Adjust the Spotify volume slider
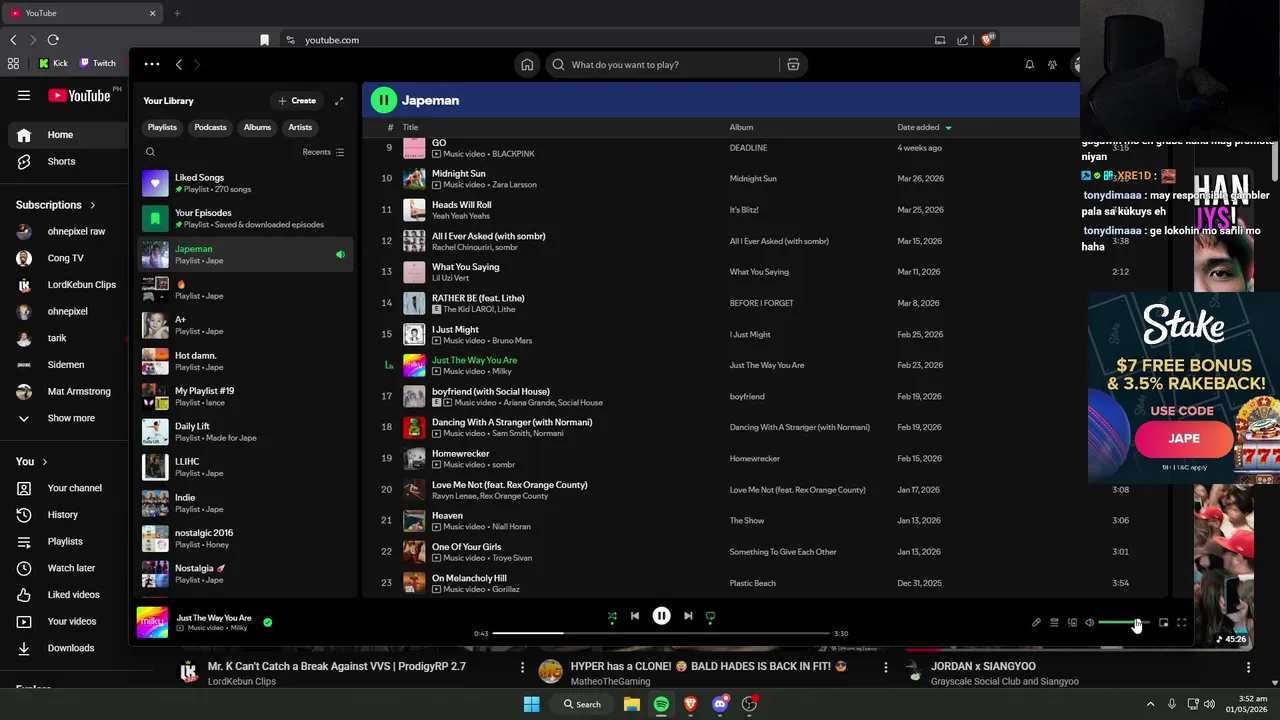 [x=1124, y=622]
